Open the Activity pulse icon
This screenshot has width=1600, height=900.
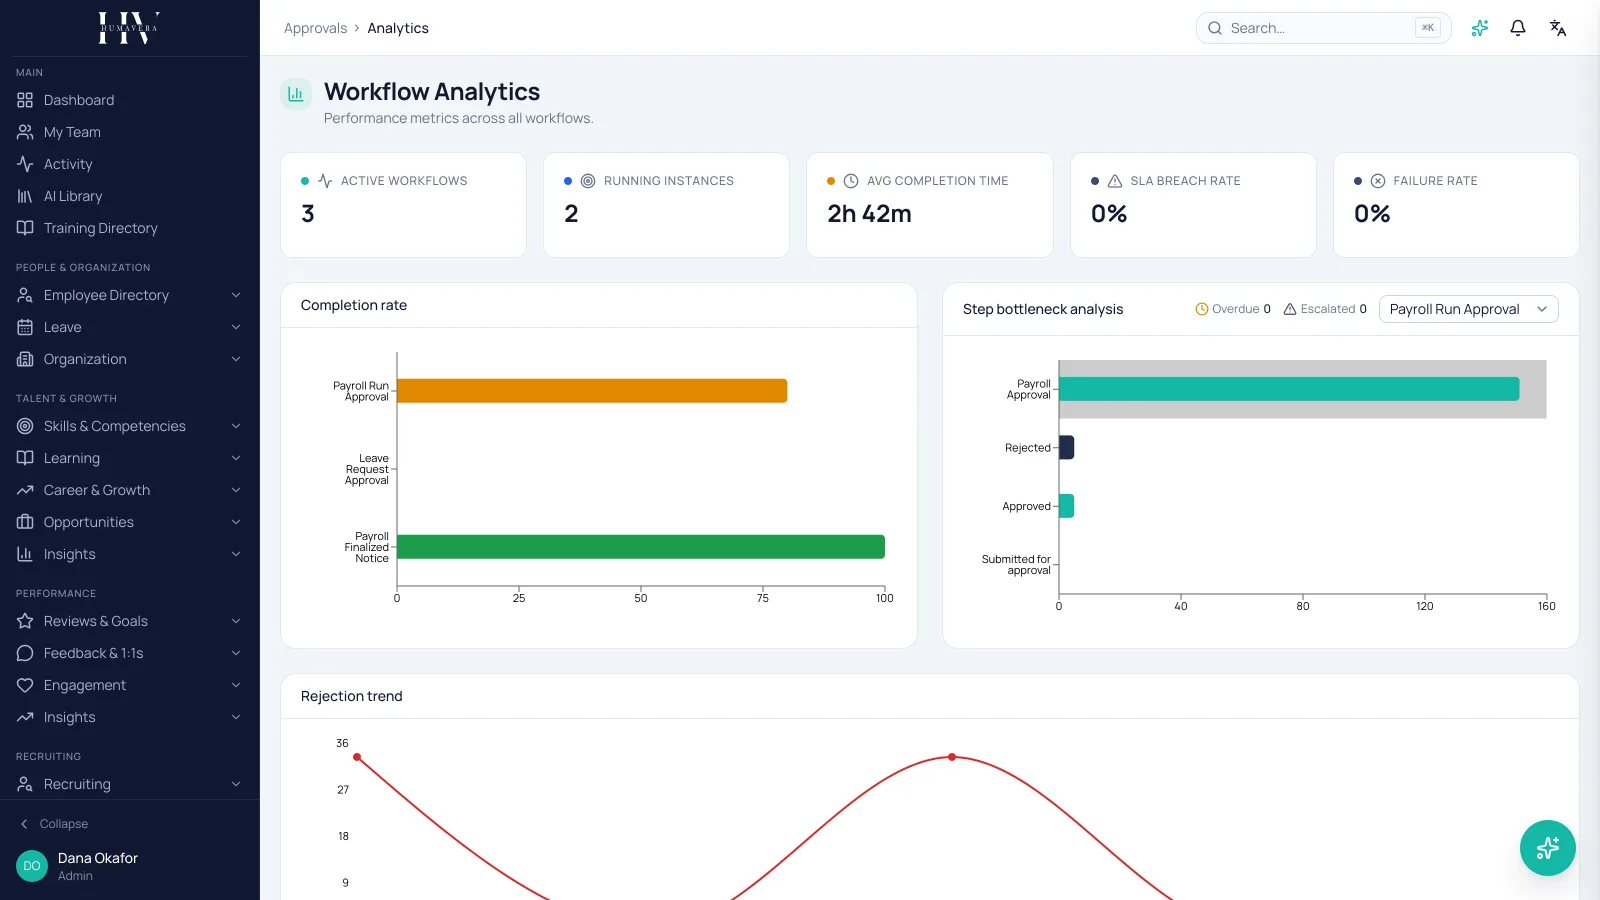25,164
